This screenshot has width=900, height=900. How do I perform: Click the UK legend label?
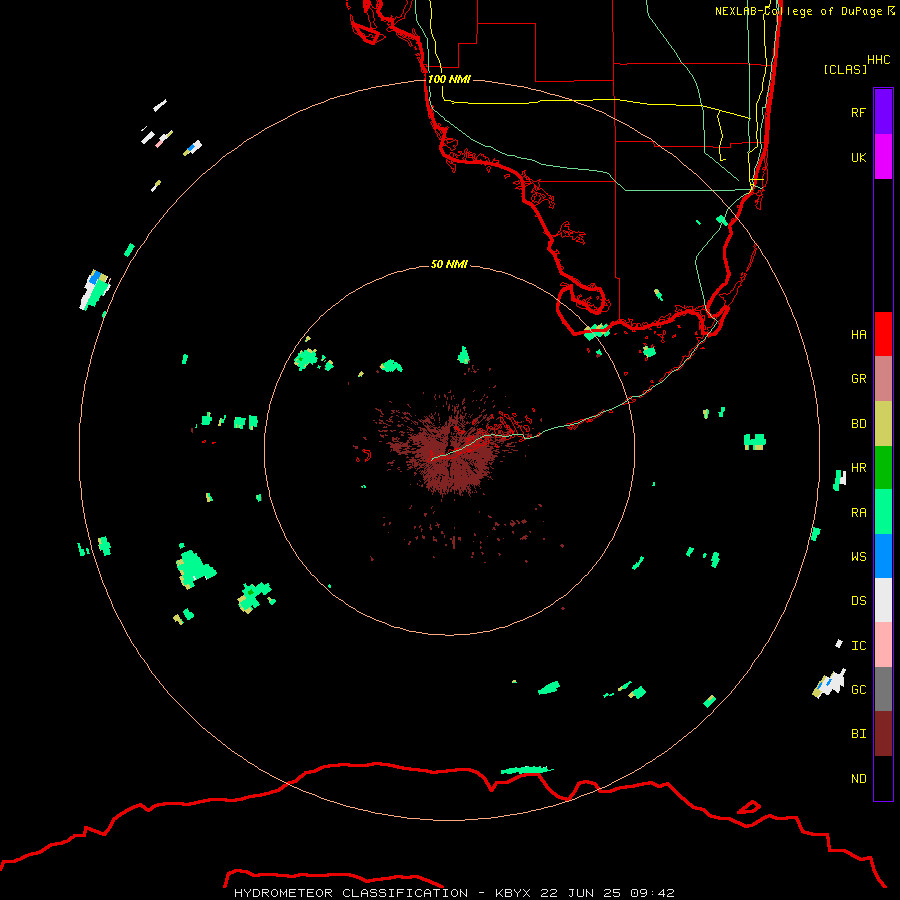(858, 157)
